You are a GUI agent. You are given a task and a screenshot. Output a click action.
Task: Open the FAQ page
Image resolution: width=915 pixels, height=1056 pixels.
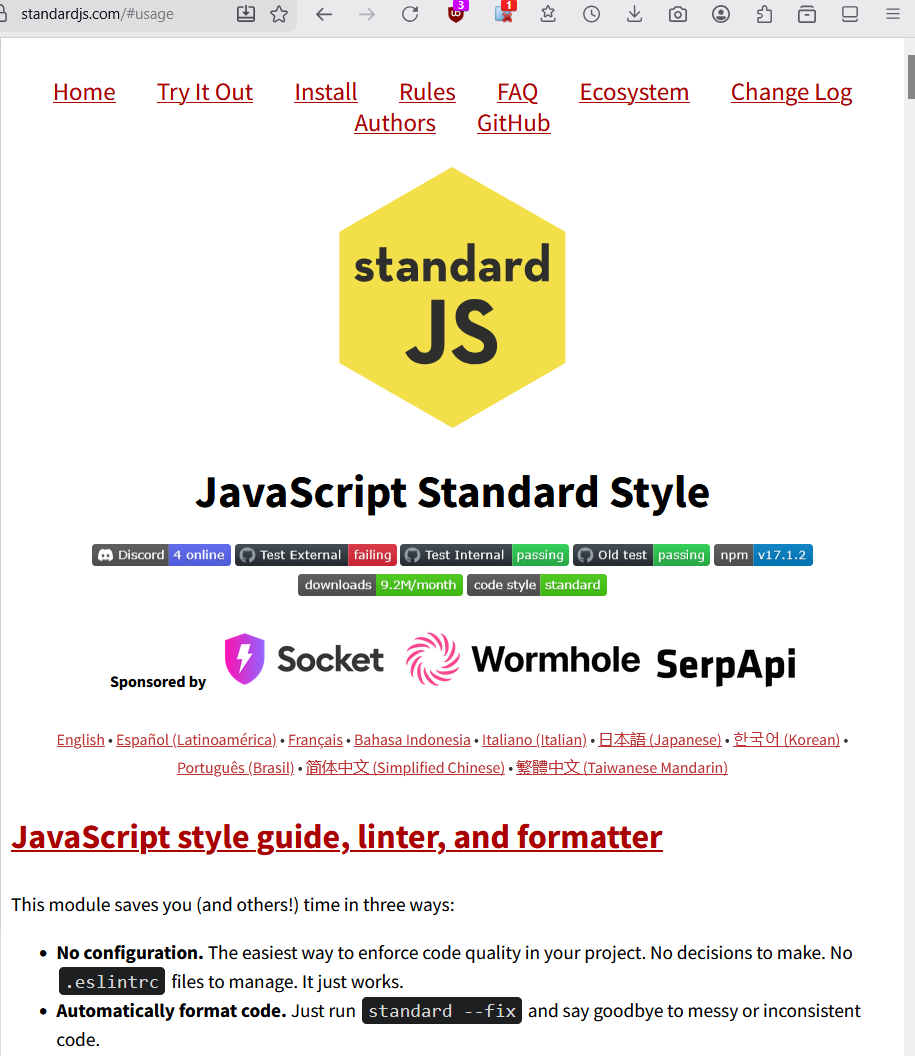click(x=517, y=92)
